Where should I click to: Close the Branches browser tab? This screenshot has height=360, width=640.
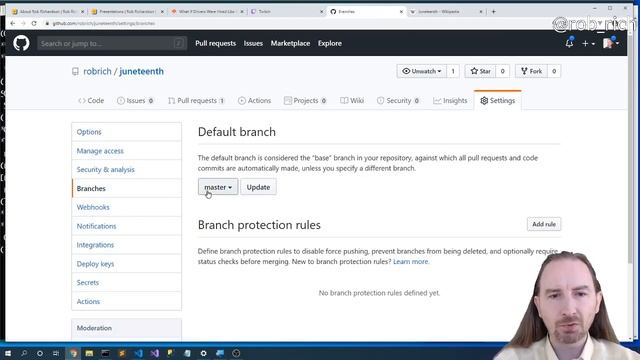[401, 11]
